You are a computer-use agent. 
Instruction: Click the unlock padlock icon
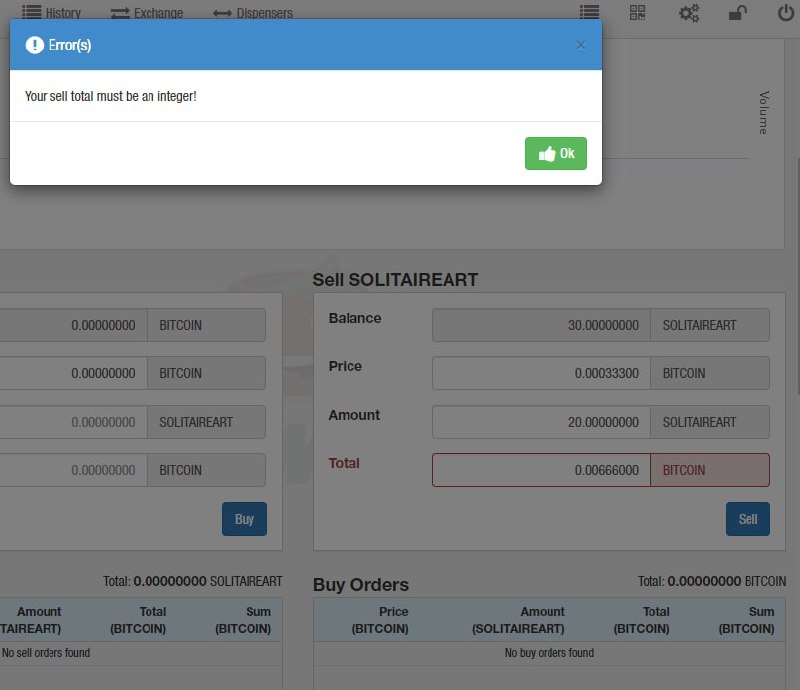[x=738, y=13]
